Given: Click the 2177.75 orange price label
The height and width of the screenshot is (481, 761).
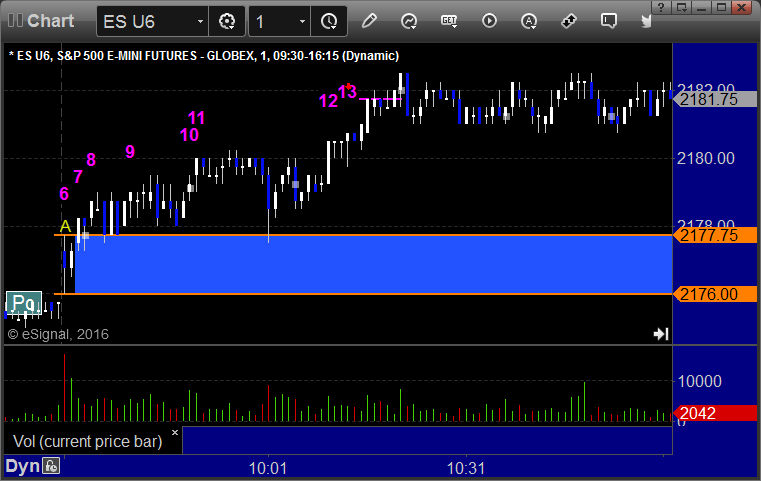Looking at the screenshot, I should [715, 235].
